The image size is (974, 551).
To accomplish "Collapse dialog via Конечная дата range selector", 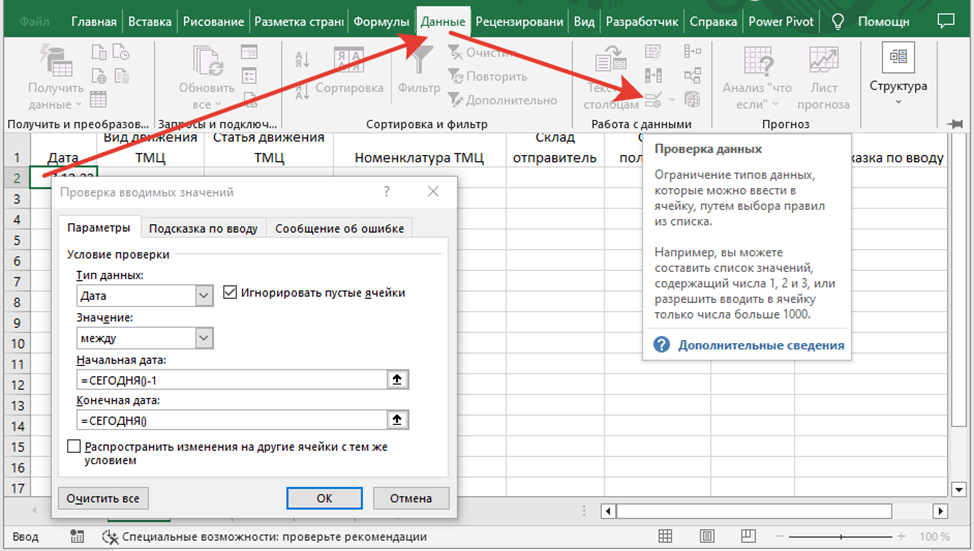I will click(397, 421).
